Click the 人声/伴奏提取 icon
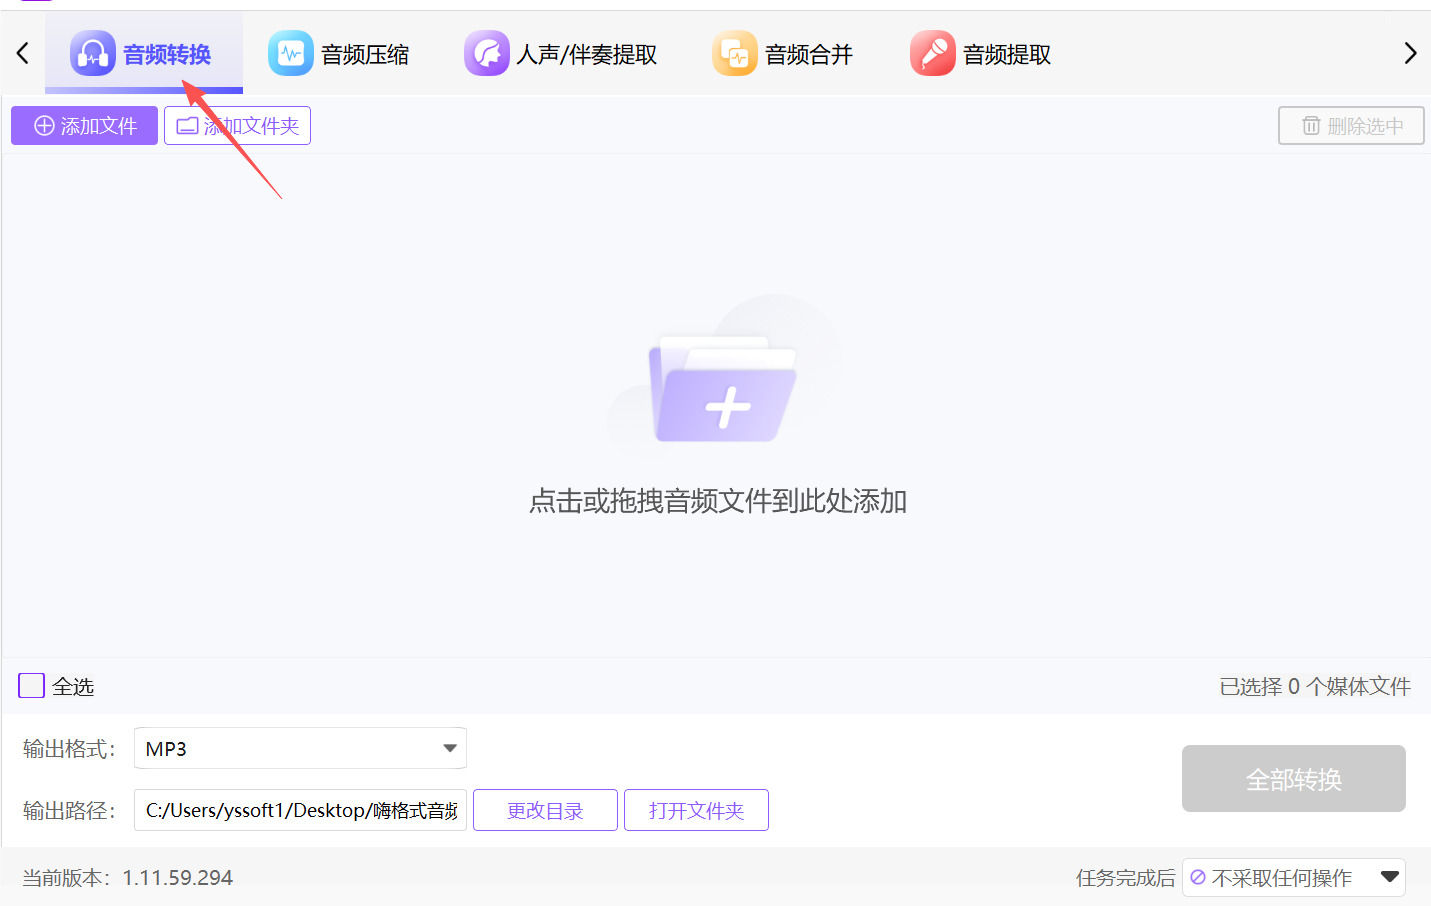 coord(487,54)
